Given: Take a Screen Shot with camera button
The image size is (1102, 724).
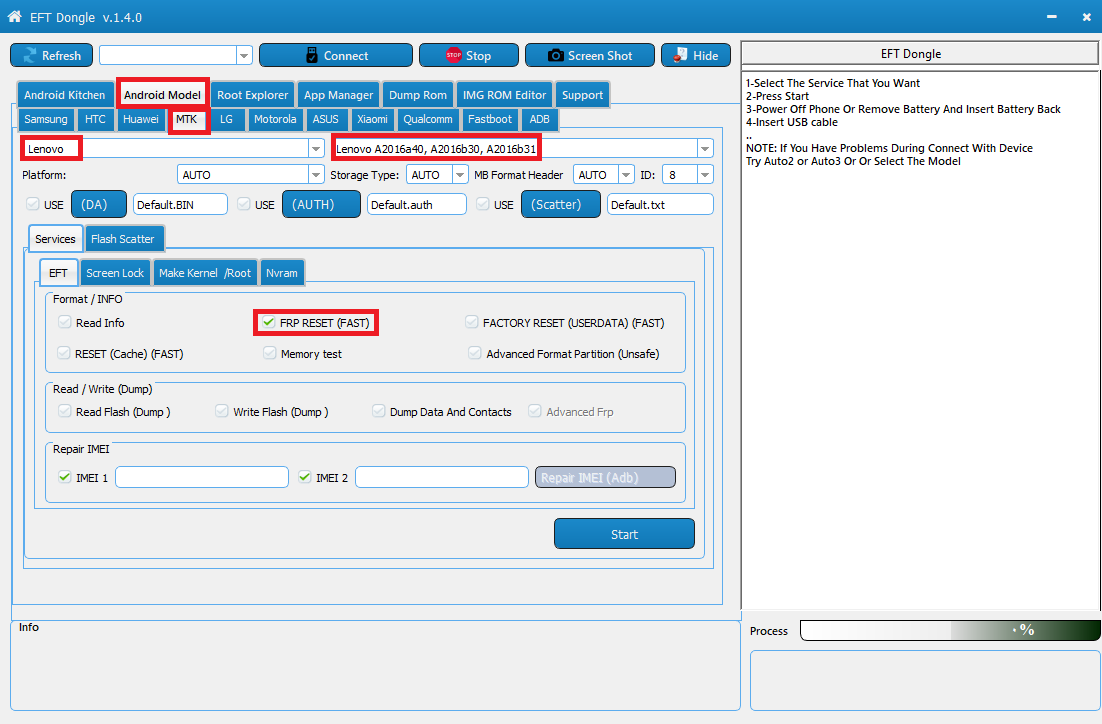Looking at the screenshot, I should [x=590, y=56].
